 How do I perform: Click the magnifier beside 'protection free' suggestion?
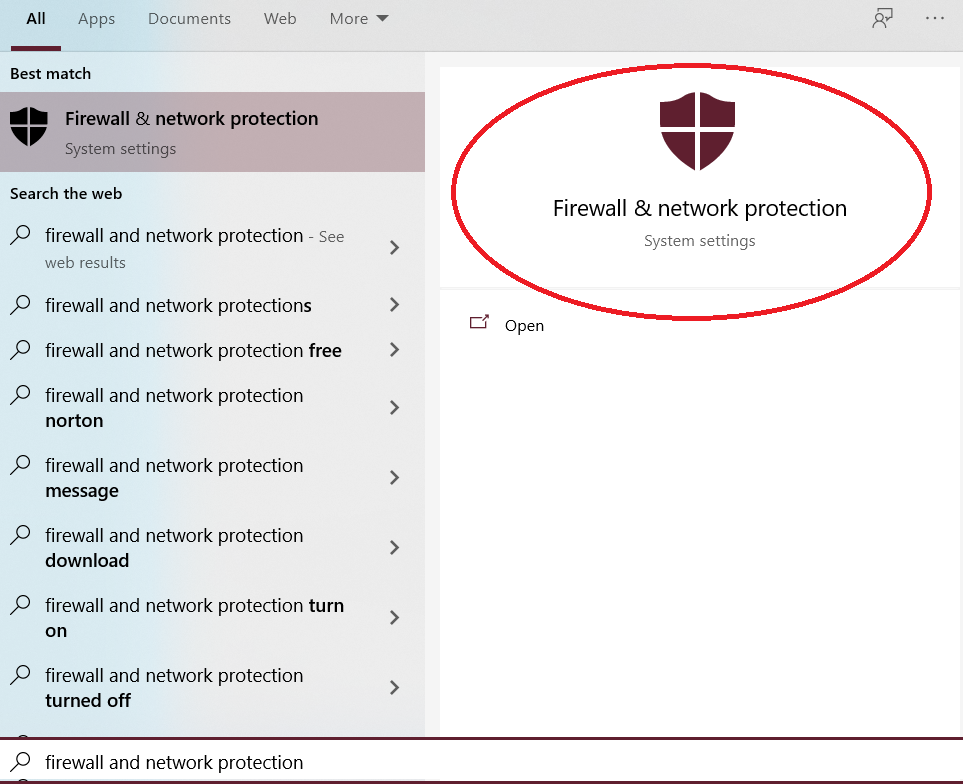pos(20,350)
